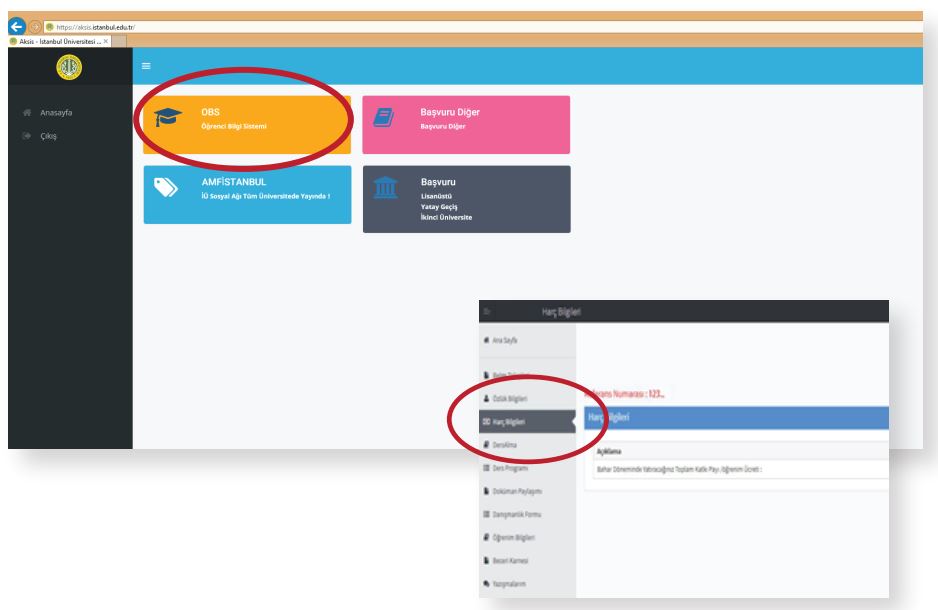Click the red Referans Numarası text
The width and height of the screenshot is (938, 610).
[625, 394]
